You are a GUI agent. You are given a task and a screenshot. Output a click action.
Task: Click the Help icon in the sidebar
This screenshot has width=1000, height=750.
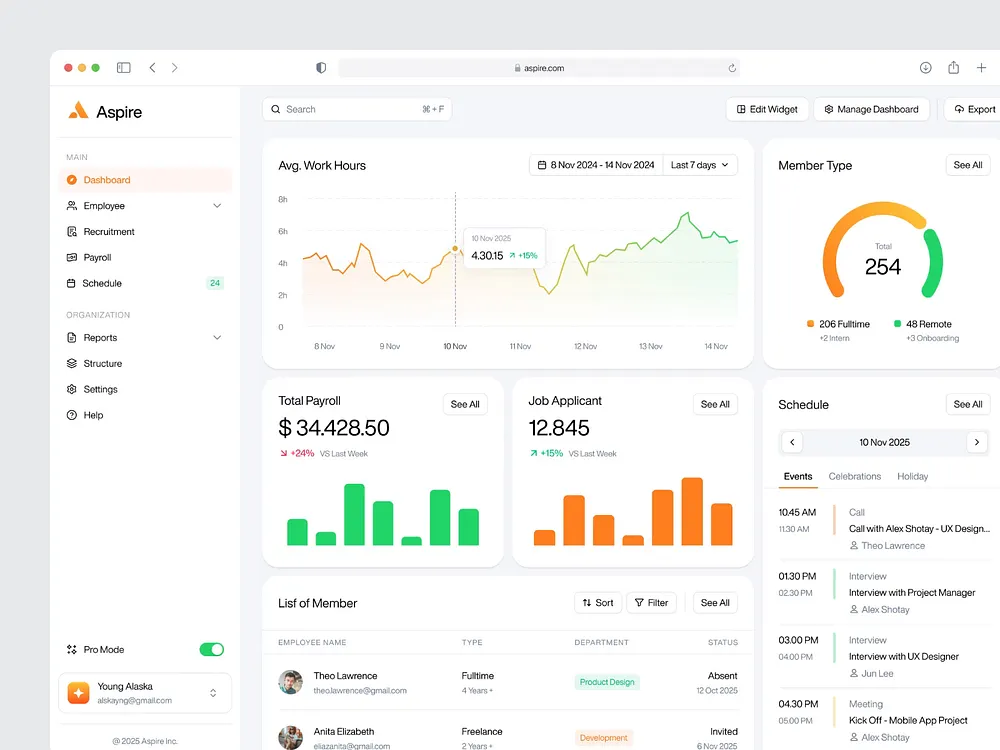coord(74,415)
